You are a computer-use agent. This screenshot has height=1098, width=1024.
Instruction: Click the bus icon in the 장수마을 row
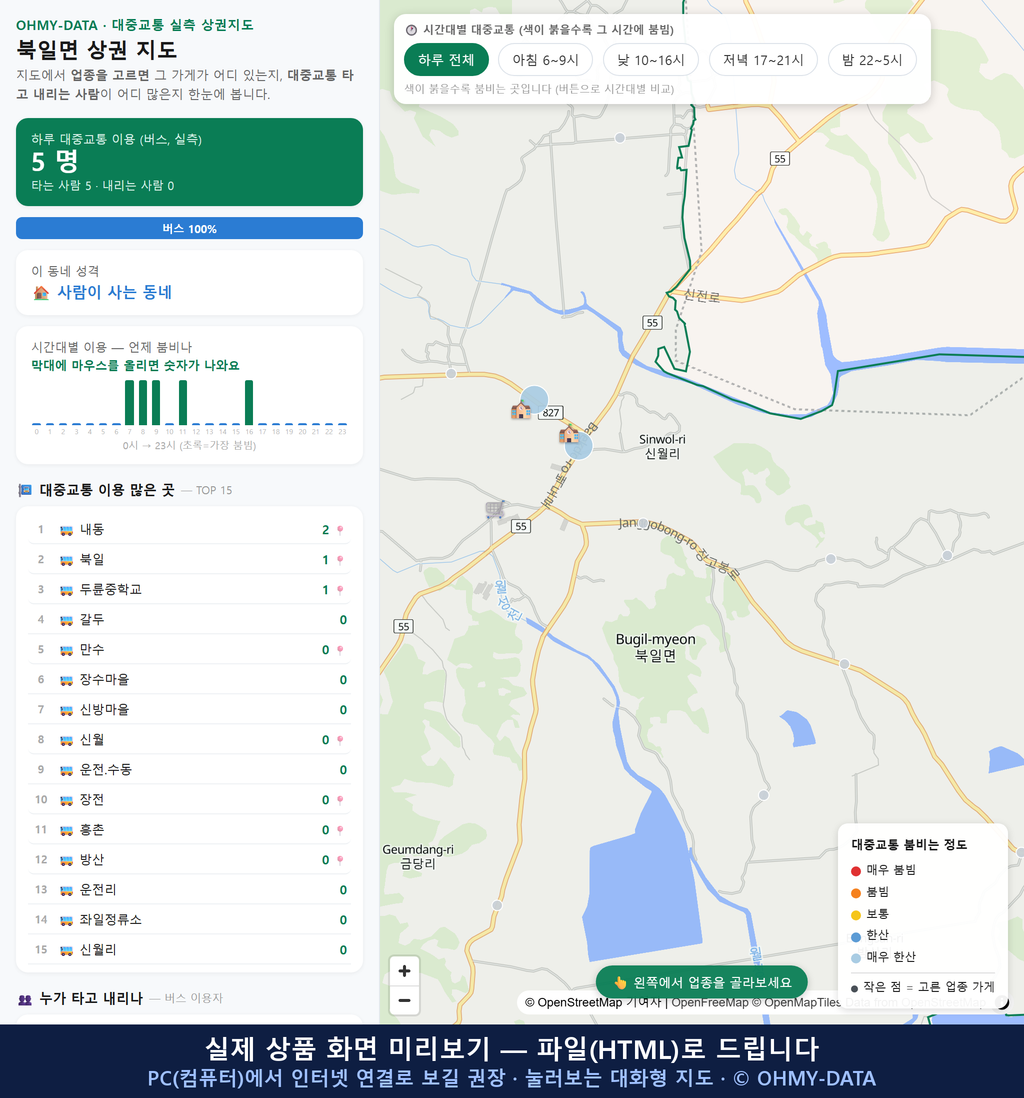click(67, 680)
